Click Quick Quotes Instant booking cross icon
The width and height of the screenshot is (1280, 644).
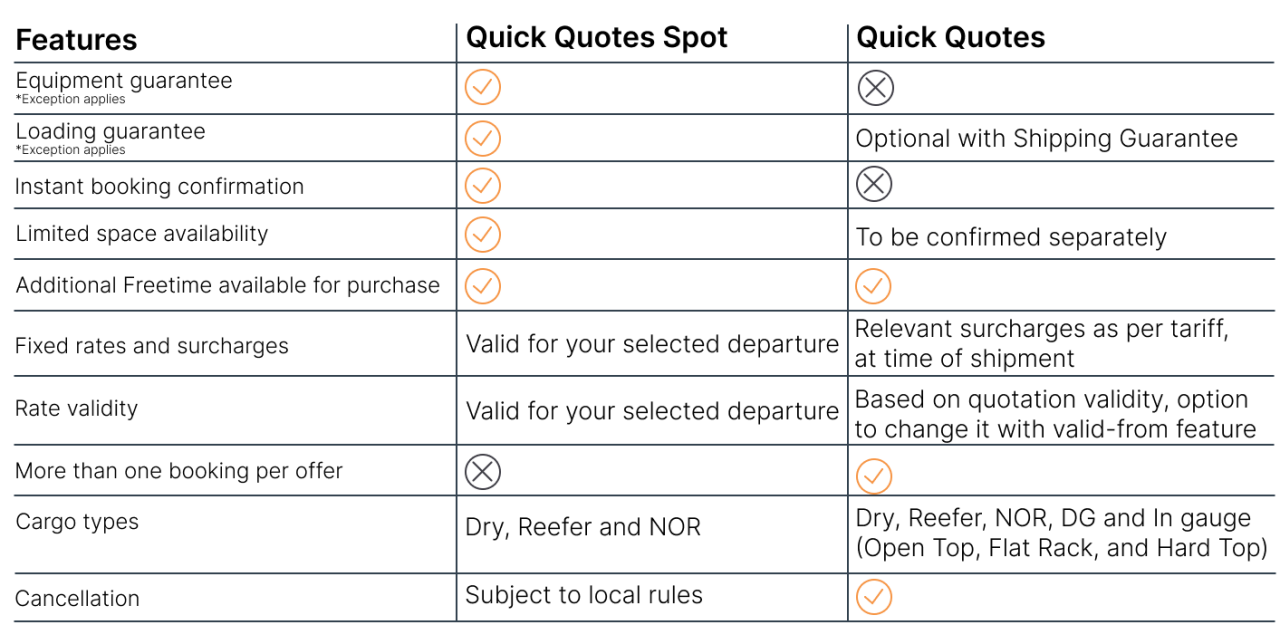pos(875,184)
